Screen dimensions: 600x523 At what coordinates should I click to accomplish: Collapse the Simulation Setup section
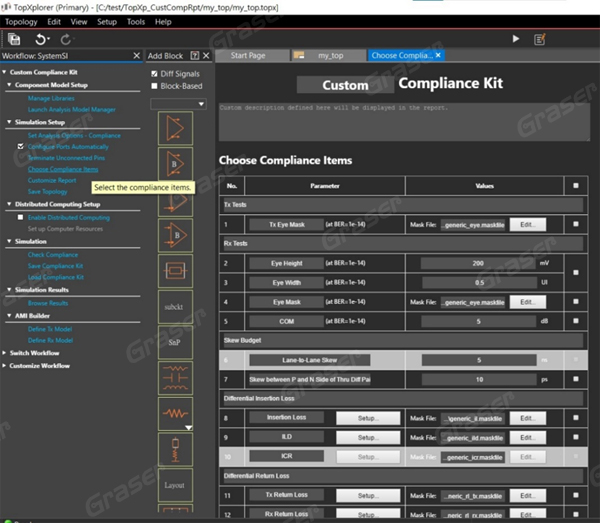click(9, 122)
